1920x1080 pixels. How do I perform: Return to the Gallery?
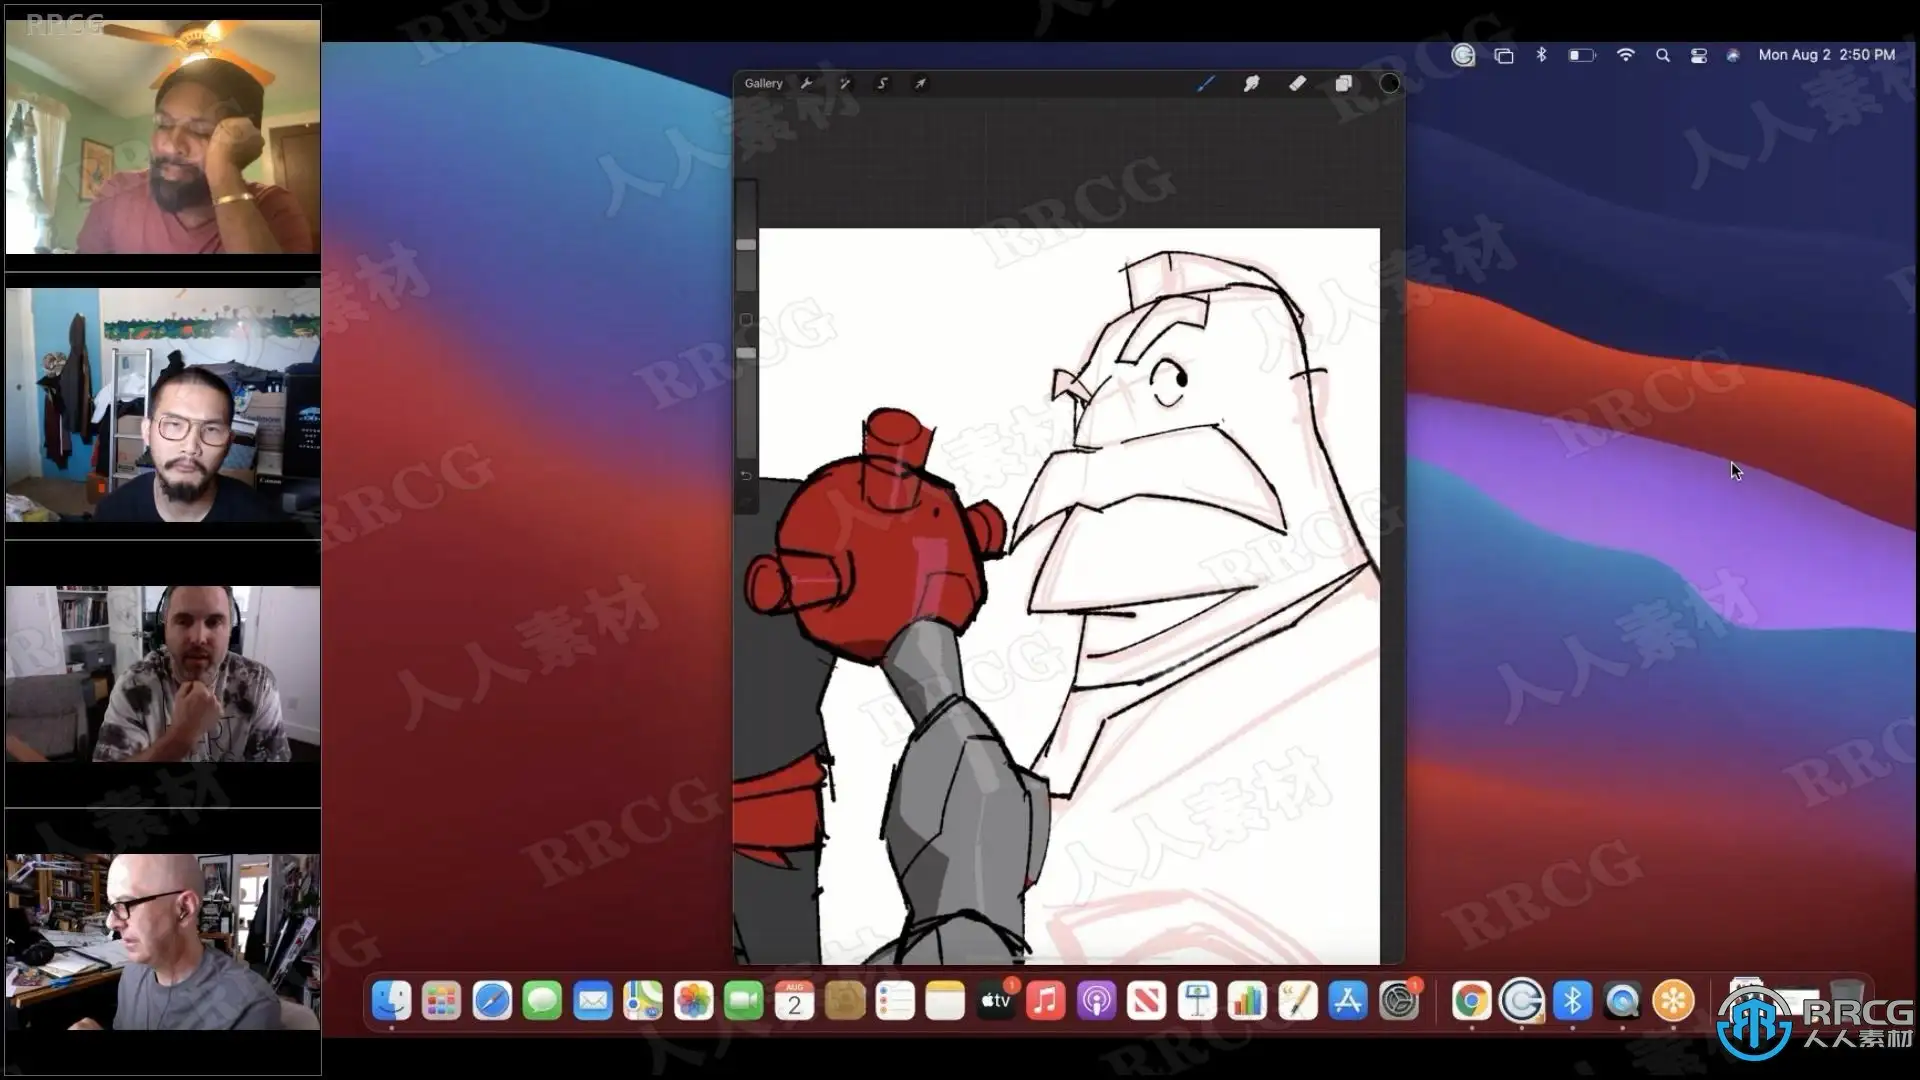point(763,84)
